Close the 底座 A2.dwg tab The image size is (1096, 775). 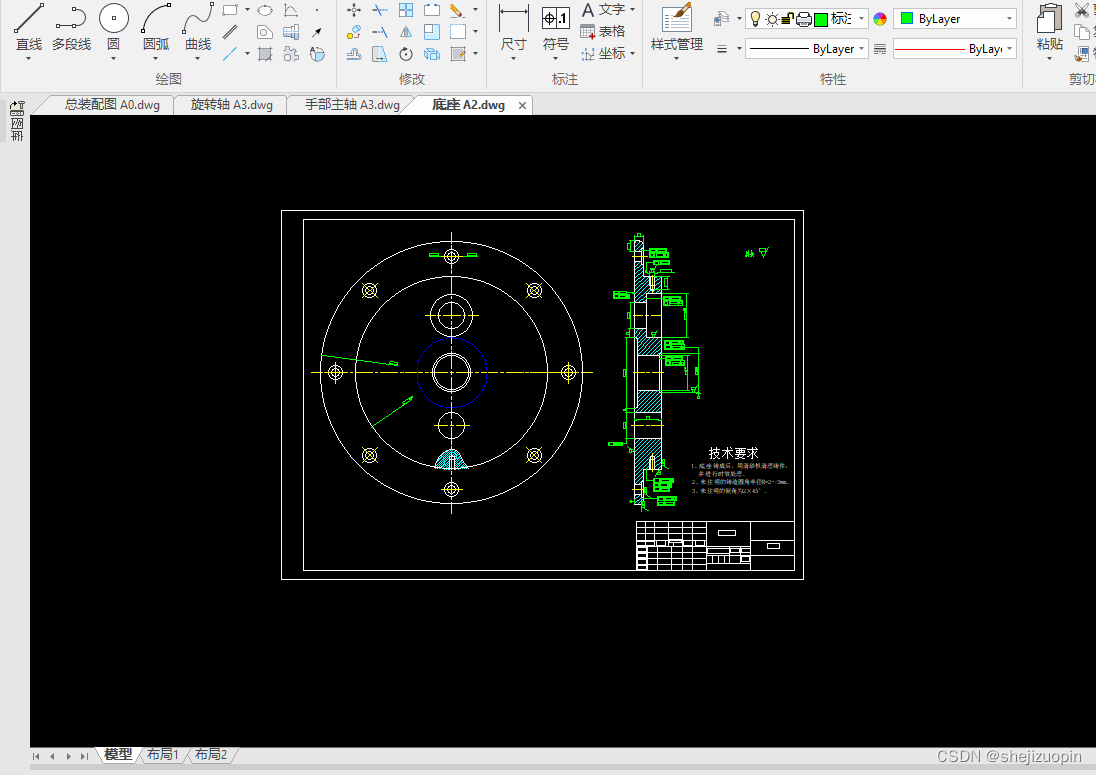[522, 106]
